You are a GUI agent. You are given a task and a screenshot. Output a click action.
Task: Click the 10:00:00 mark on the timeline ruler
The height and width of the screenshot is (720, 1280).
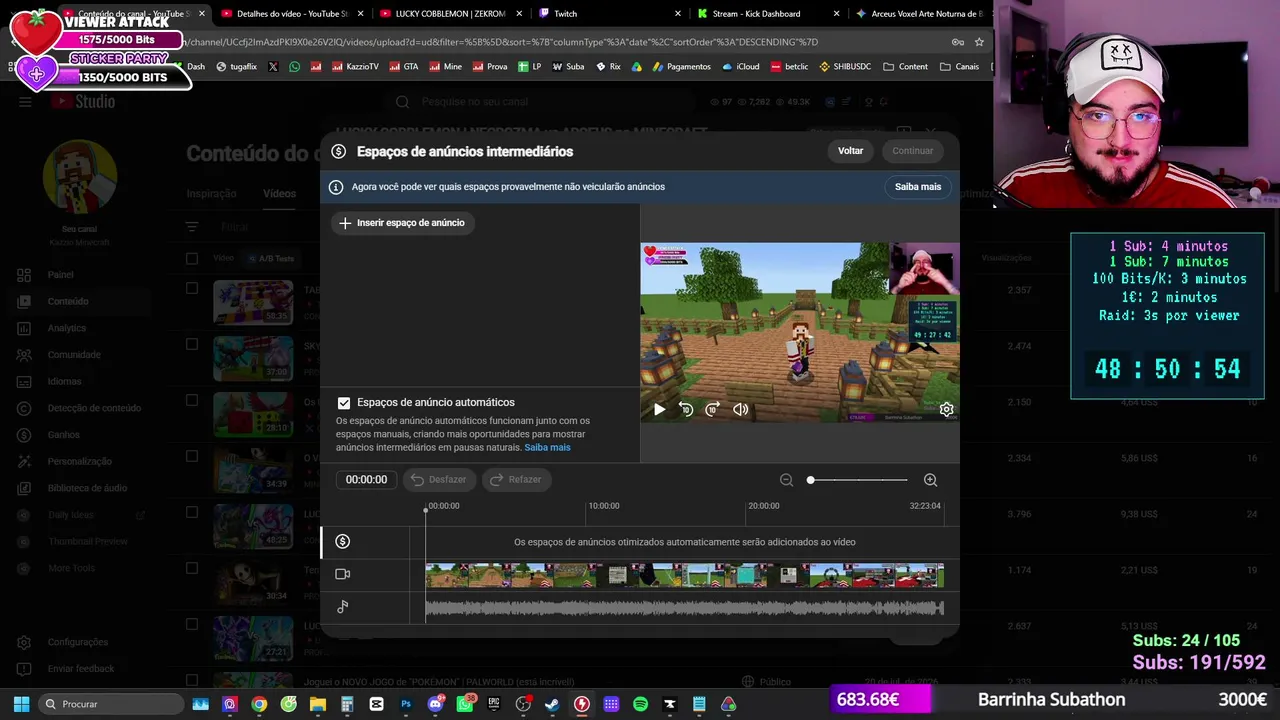click(x=604, y=506)
